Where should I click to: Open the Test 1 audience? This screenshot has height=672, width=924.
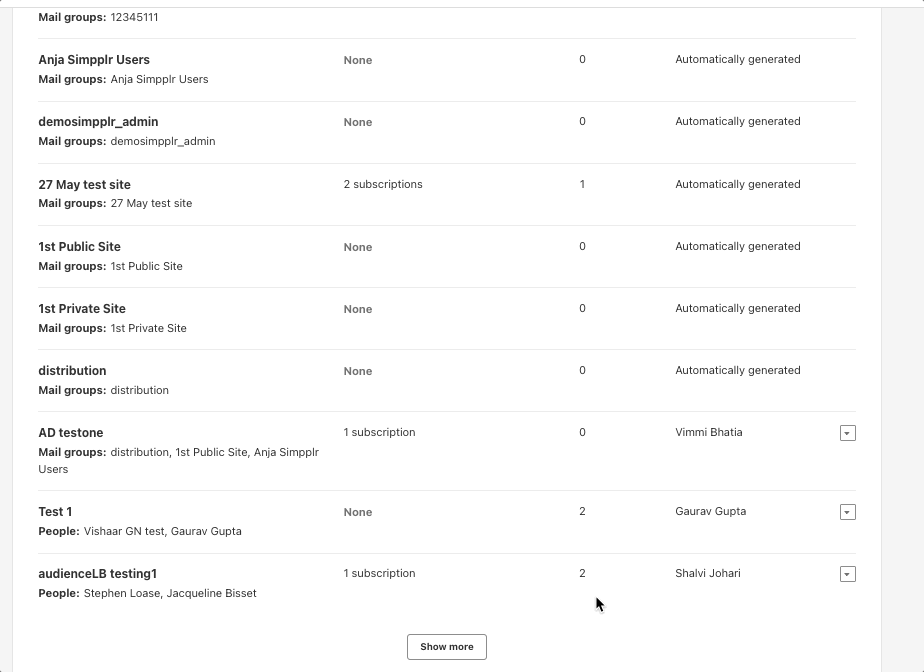tap(55, 511)
